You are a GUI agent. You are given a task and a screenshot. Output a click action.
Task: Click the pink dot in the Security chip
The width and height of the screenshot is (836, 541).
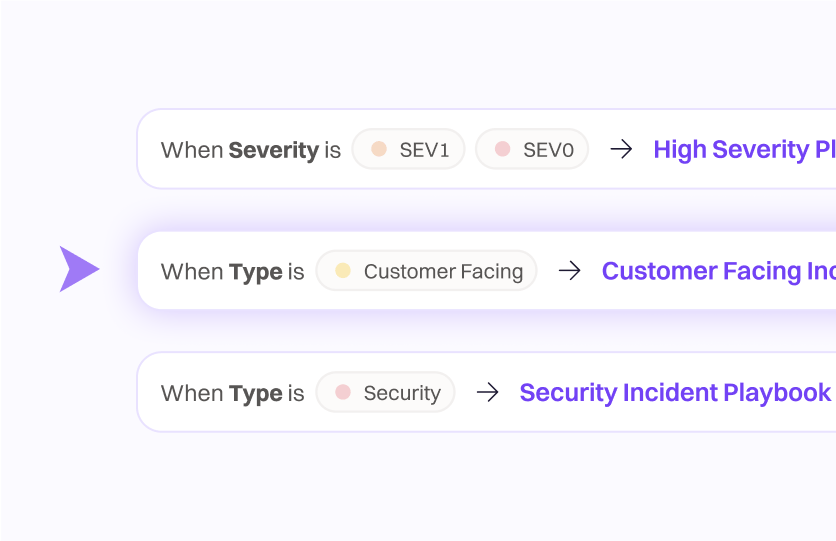[x=343, y=393]
